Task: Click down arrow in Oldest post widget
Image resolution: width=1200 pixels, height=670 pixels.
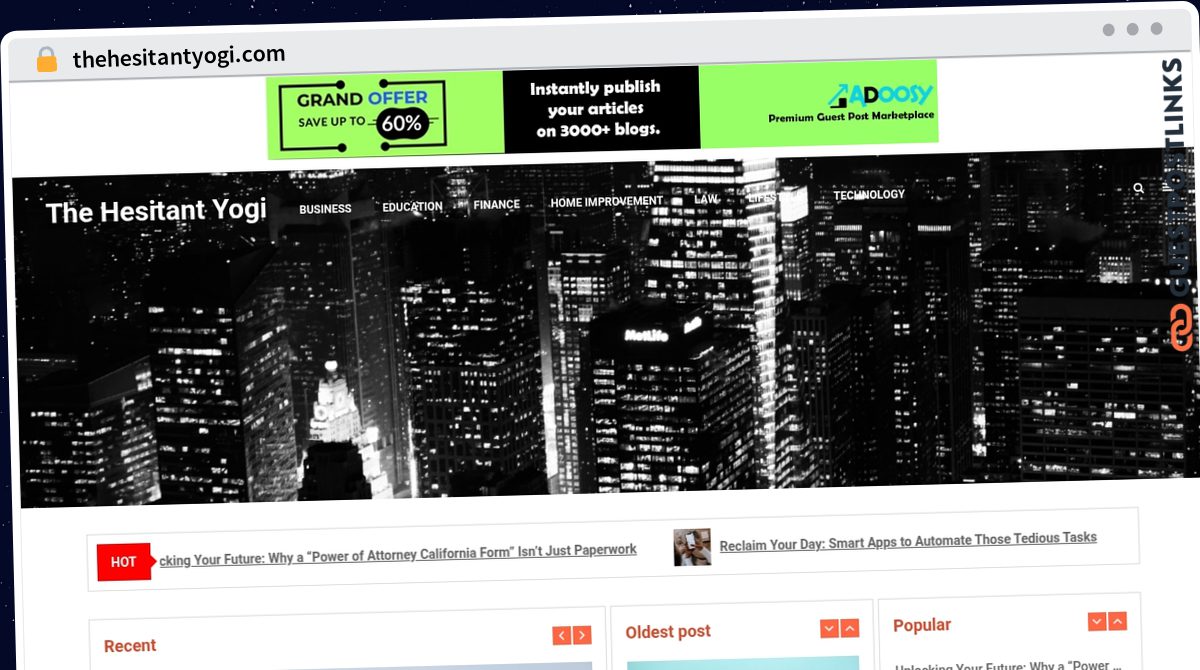Action: pos(829,628)
